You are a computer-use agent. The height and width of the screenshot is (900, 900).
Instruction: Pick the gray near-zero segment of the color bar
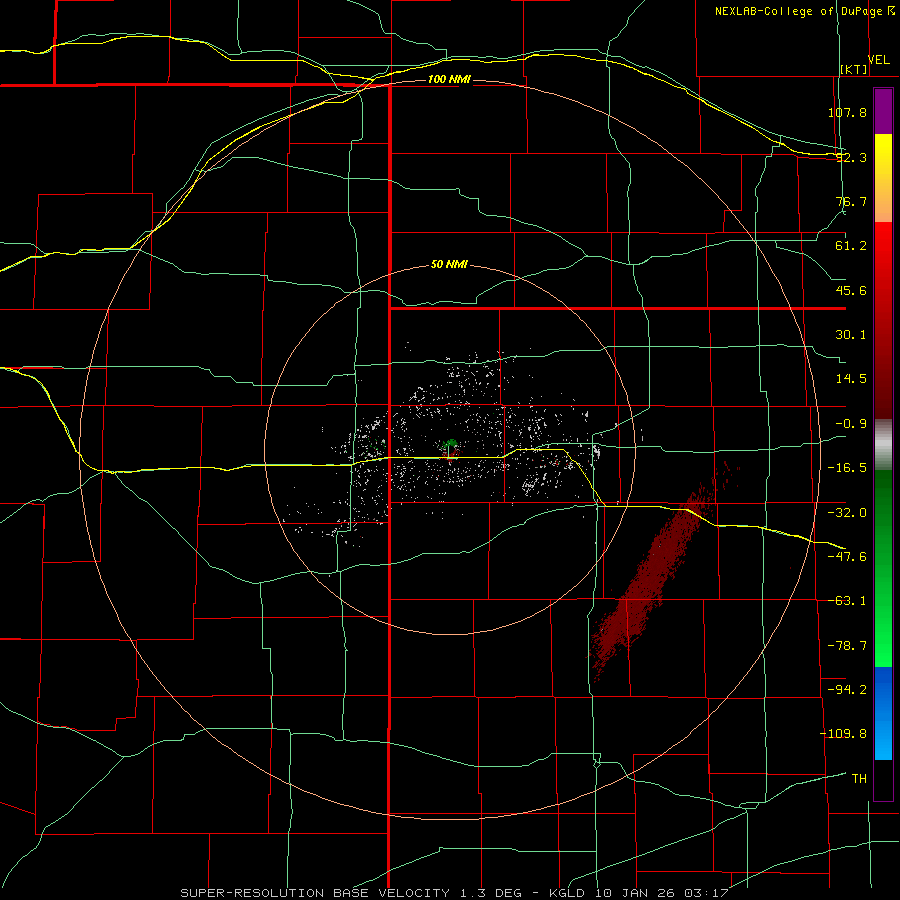883,445
